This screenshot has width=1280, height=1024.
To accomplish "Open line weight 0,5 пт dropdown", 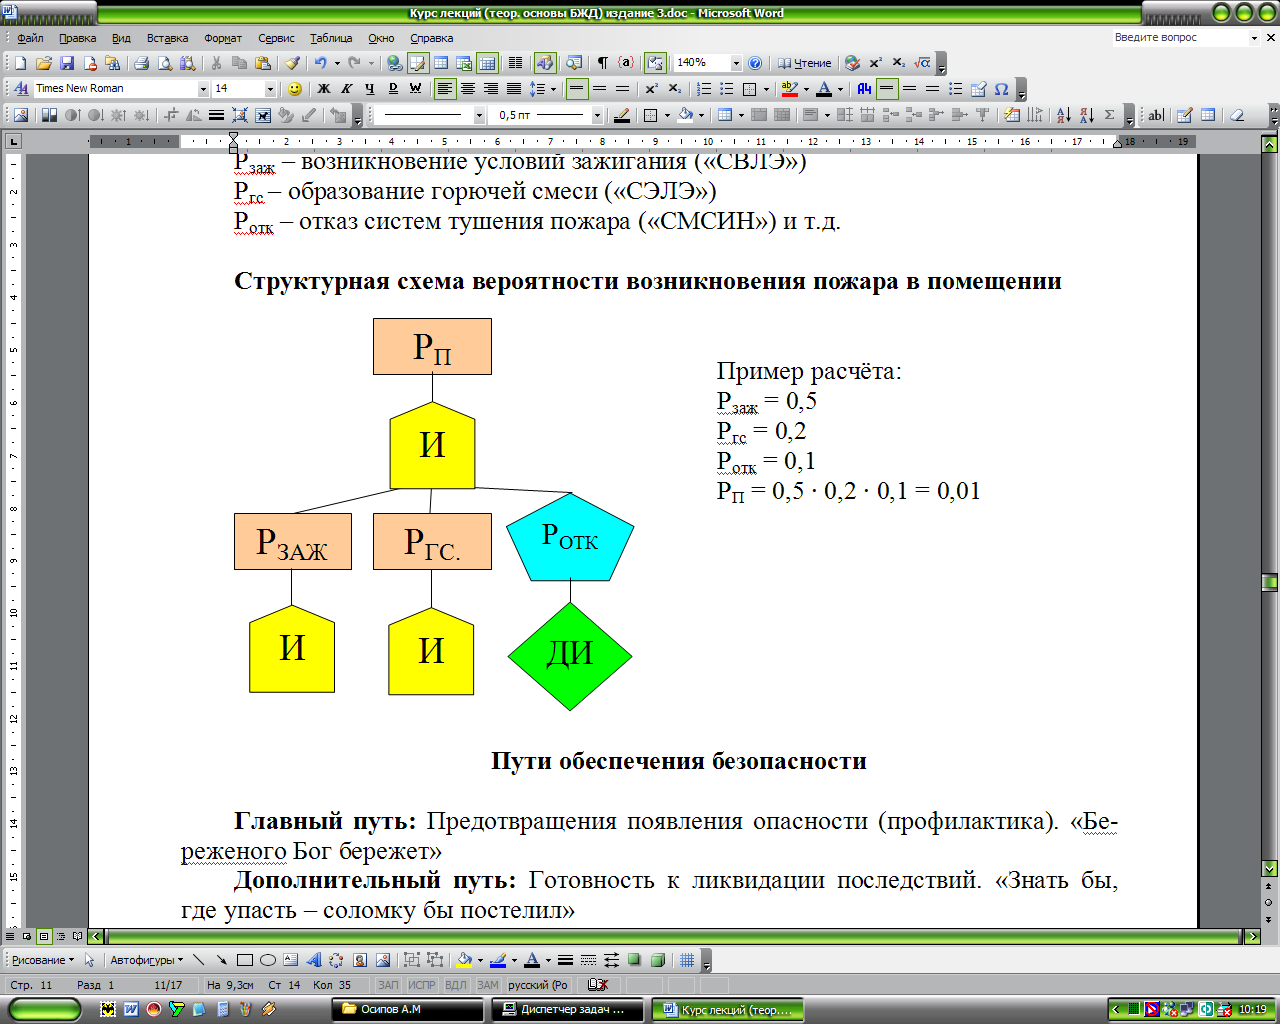I will point(597,115).
